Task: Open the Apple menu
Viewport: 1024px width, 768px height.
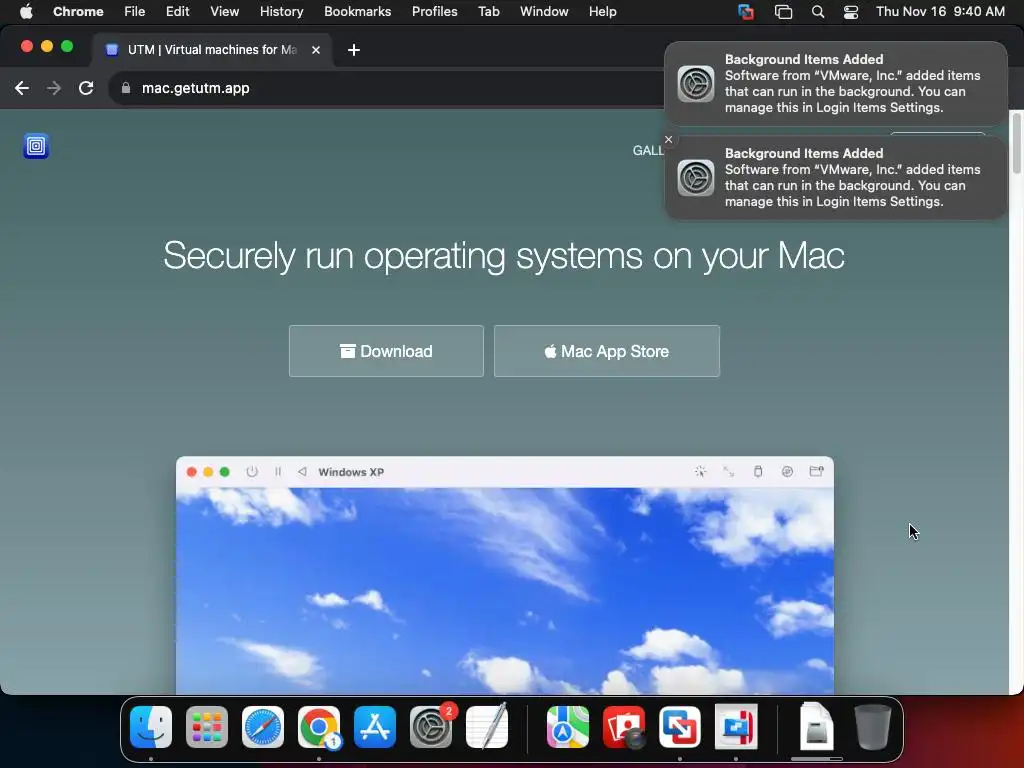Action: pos(26,11)
